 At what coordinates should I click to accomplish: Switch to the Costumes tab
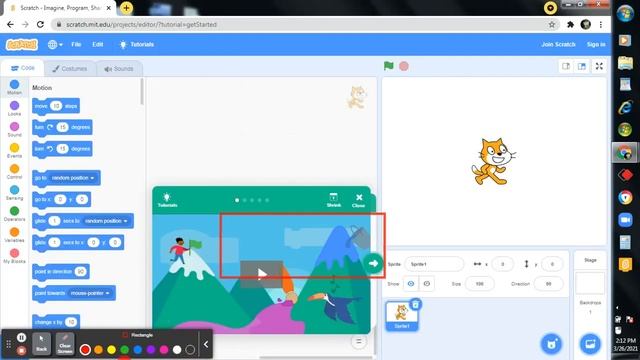[69, 69]
